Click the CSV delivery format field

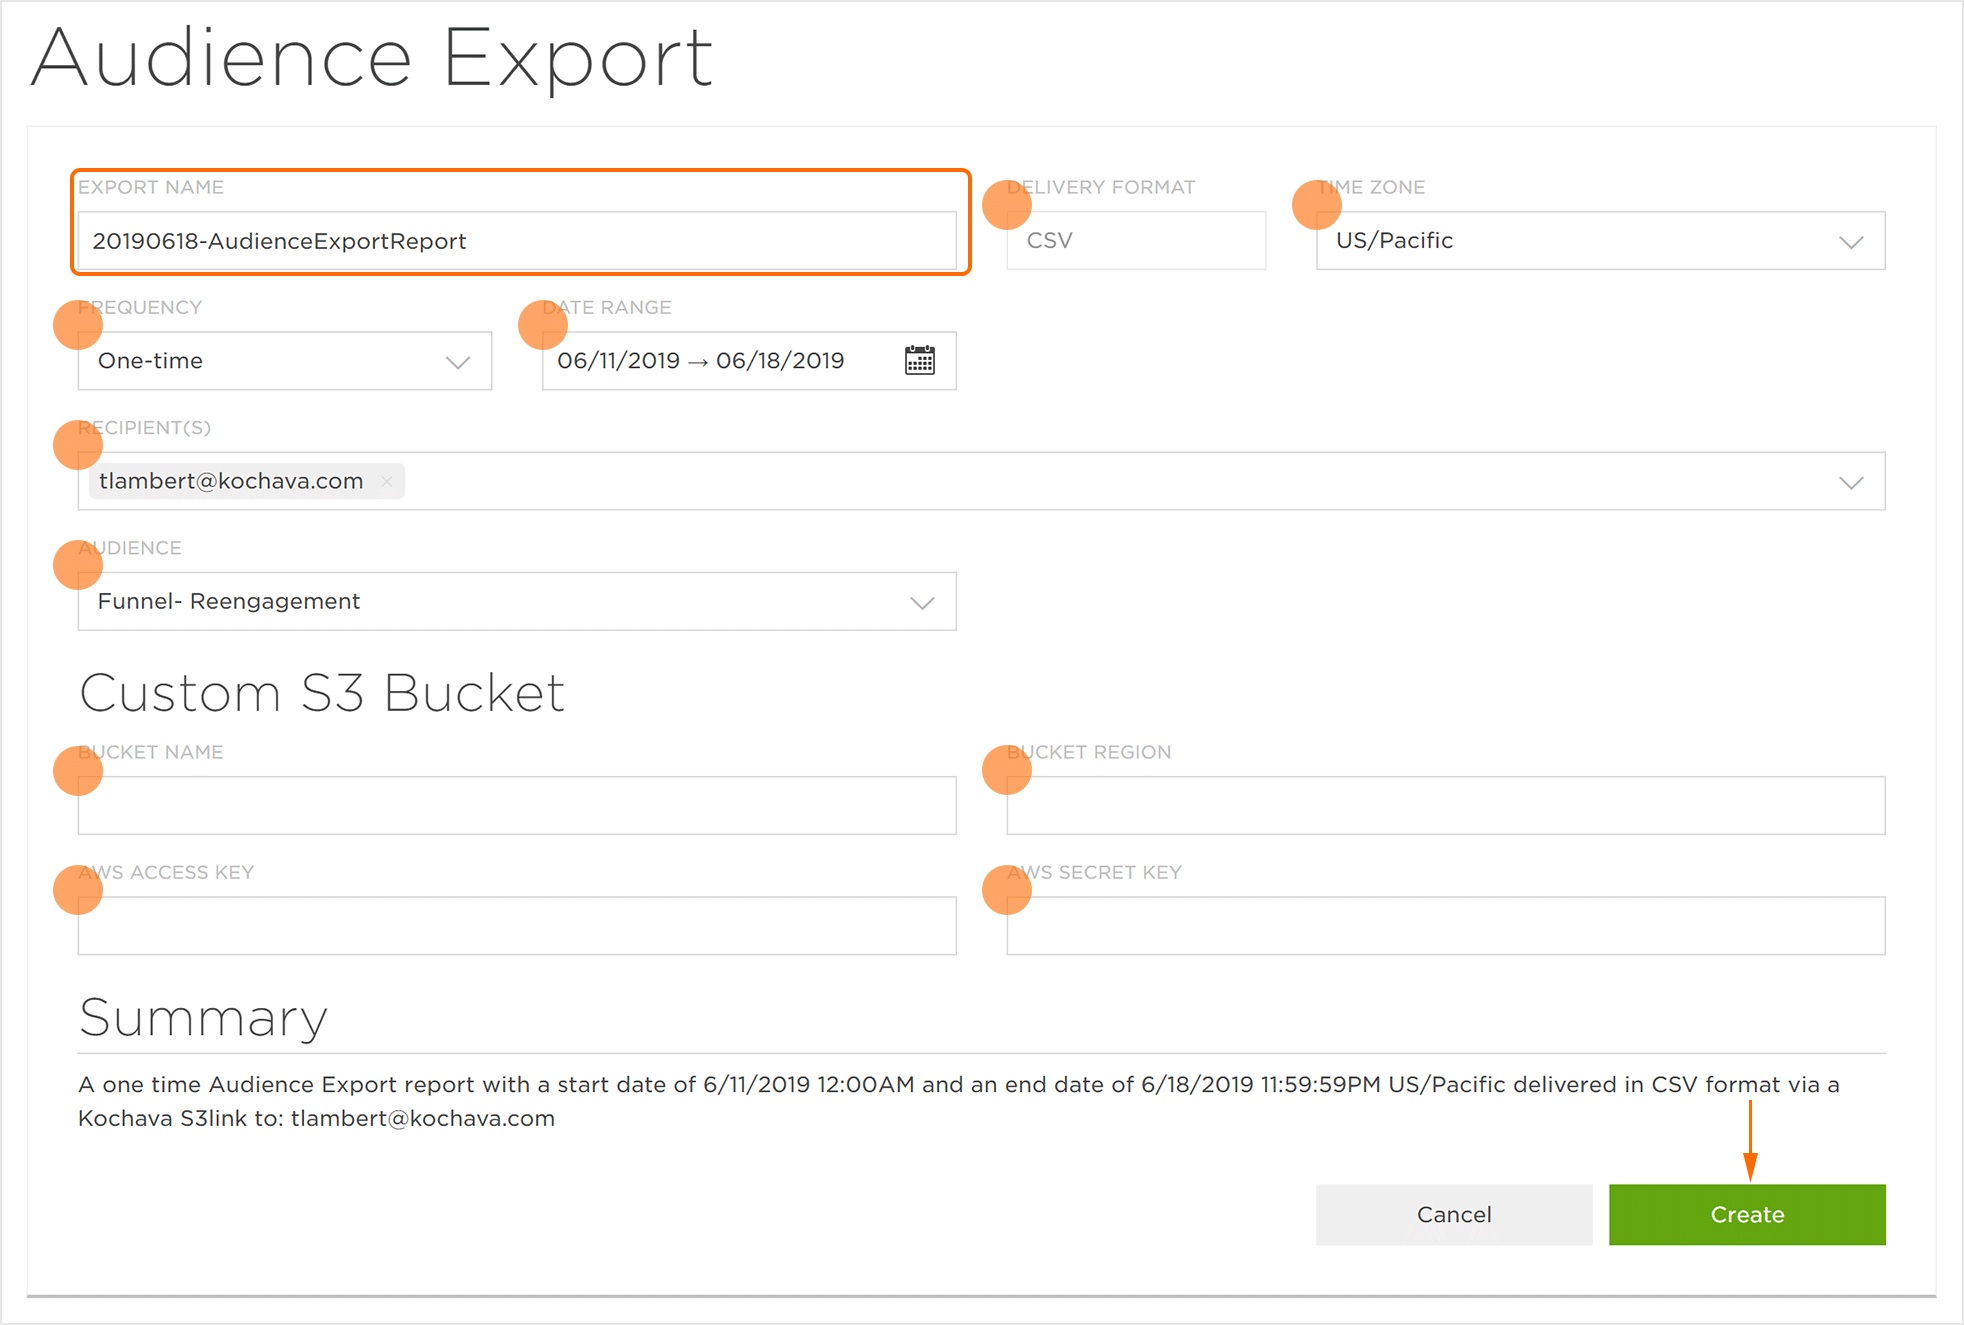pos(1135,241)
